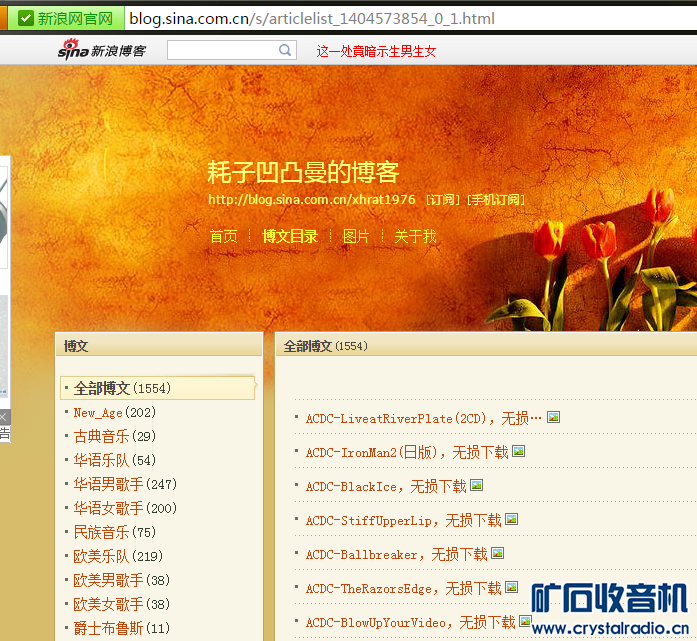Open the red headline link 这一处竟暗示生男生女
The height and width of the screenshot is (641, 697).
tap(376, 52)
